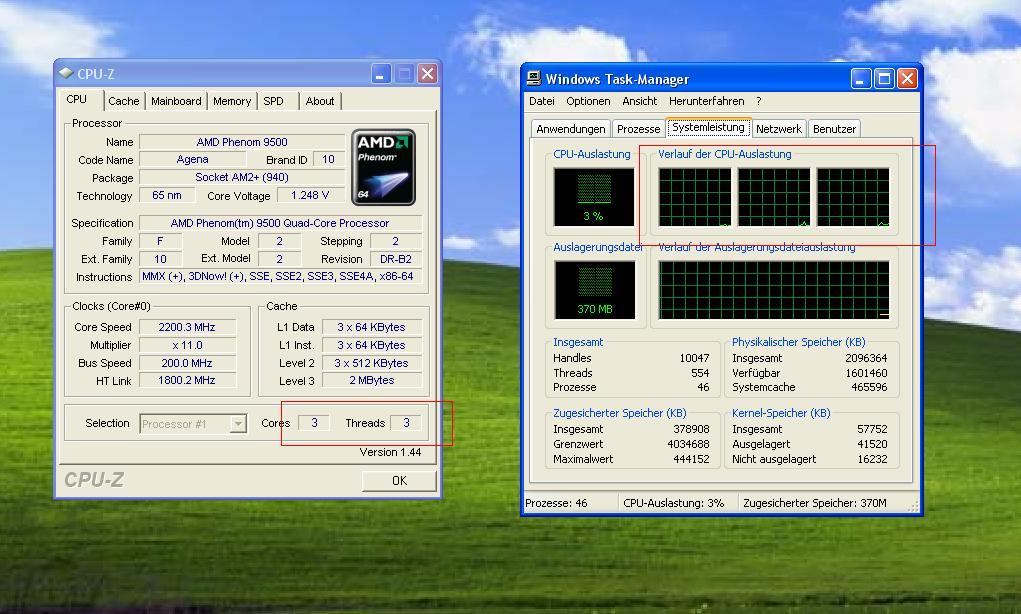
Task: Click the Grenzwert value 4034688
Action: pos(688,444)
